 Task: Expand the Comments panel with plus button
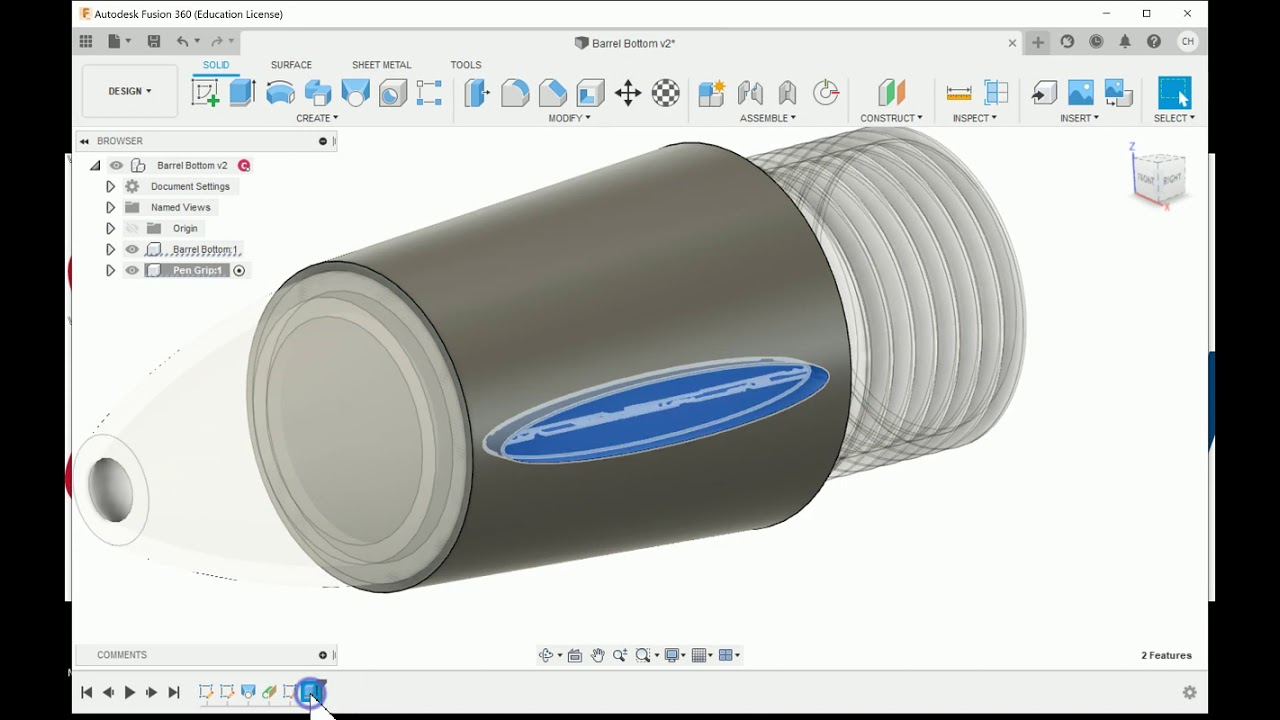[323, 655]
